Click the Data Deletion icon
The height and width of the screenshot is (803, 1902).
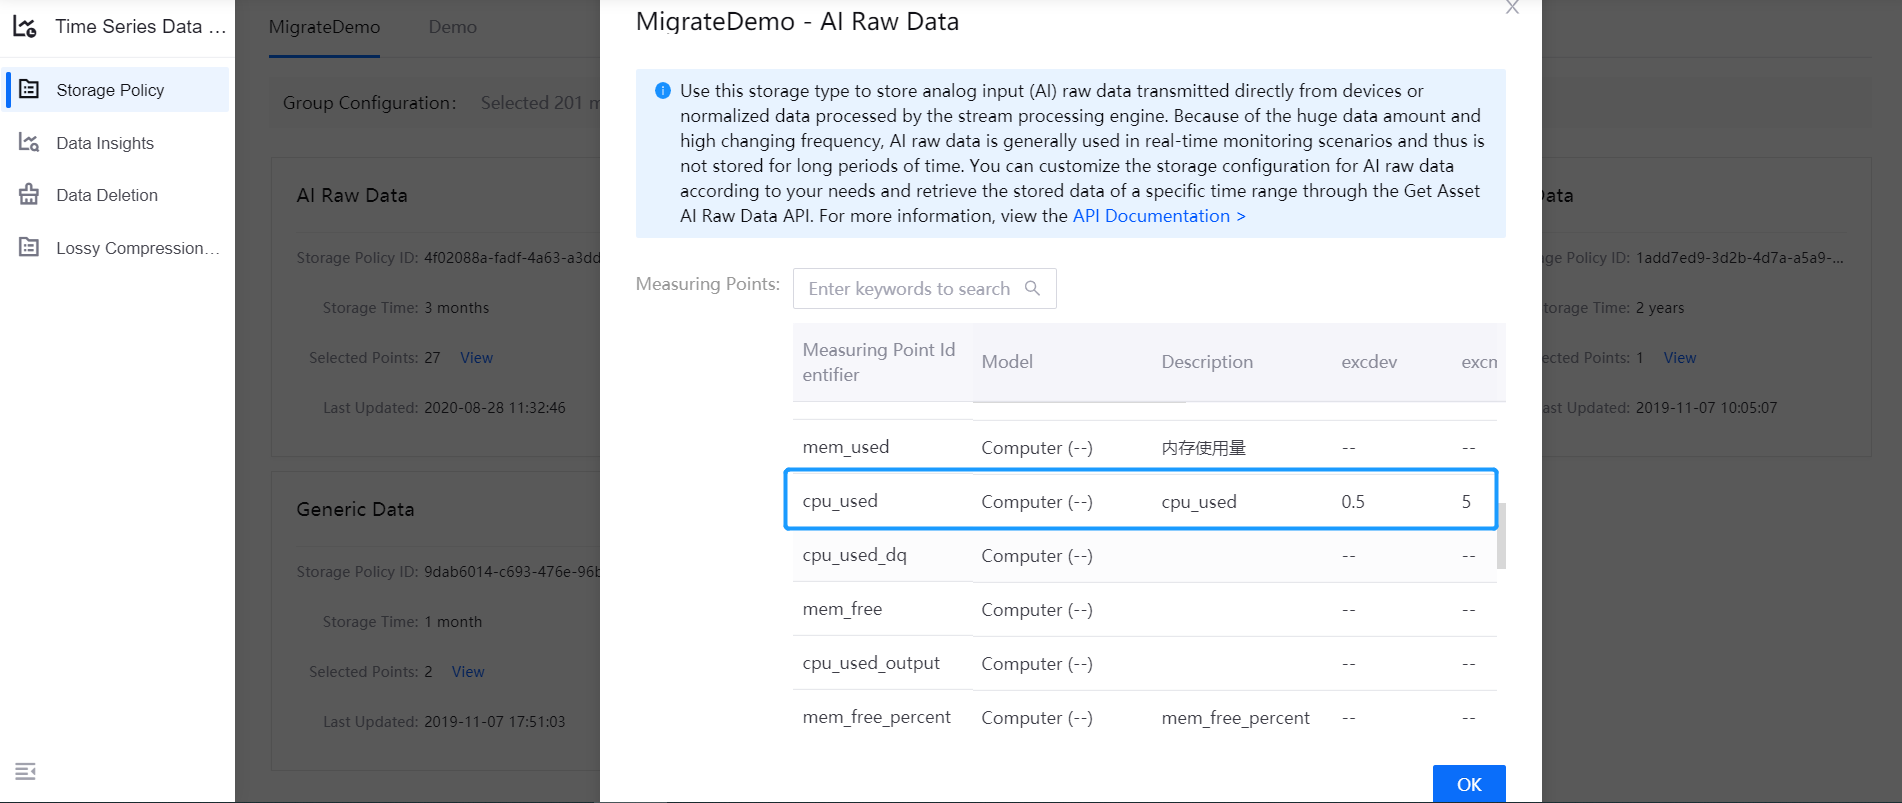point(29,195)
